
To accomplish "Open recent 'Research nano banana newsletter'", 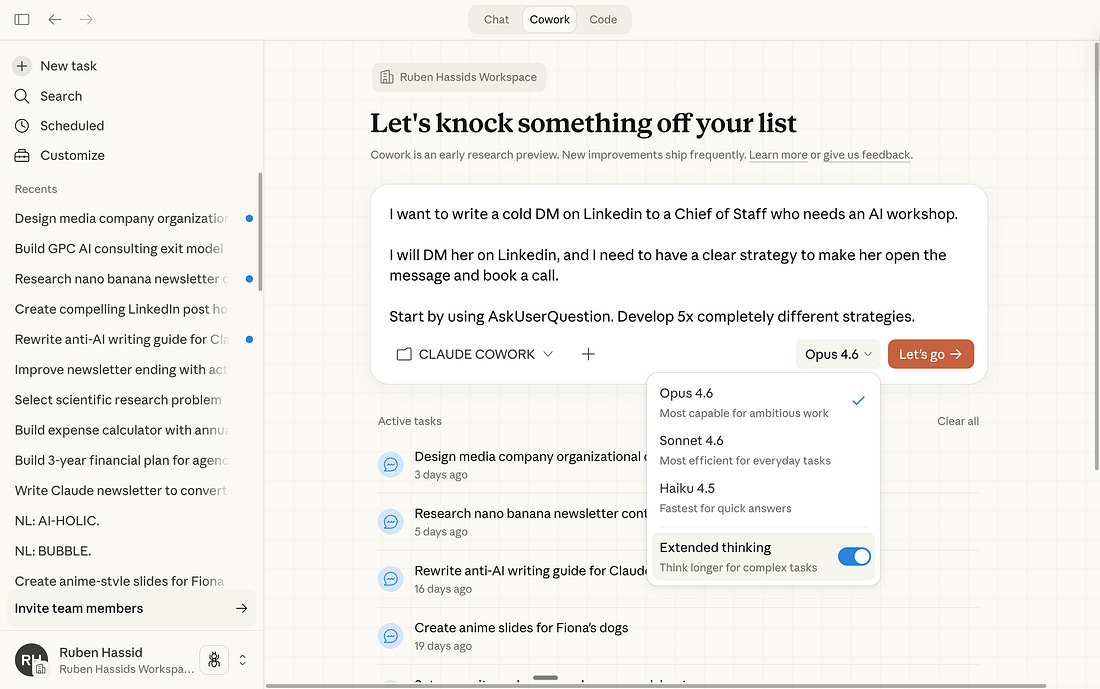I will (x=121, y=279).
